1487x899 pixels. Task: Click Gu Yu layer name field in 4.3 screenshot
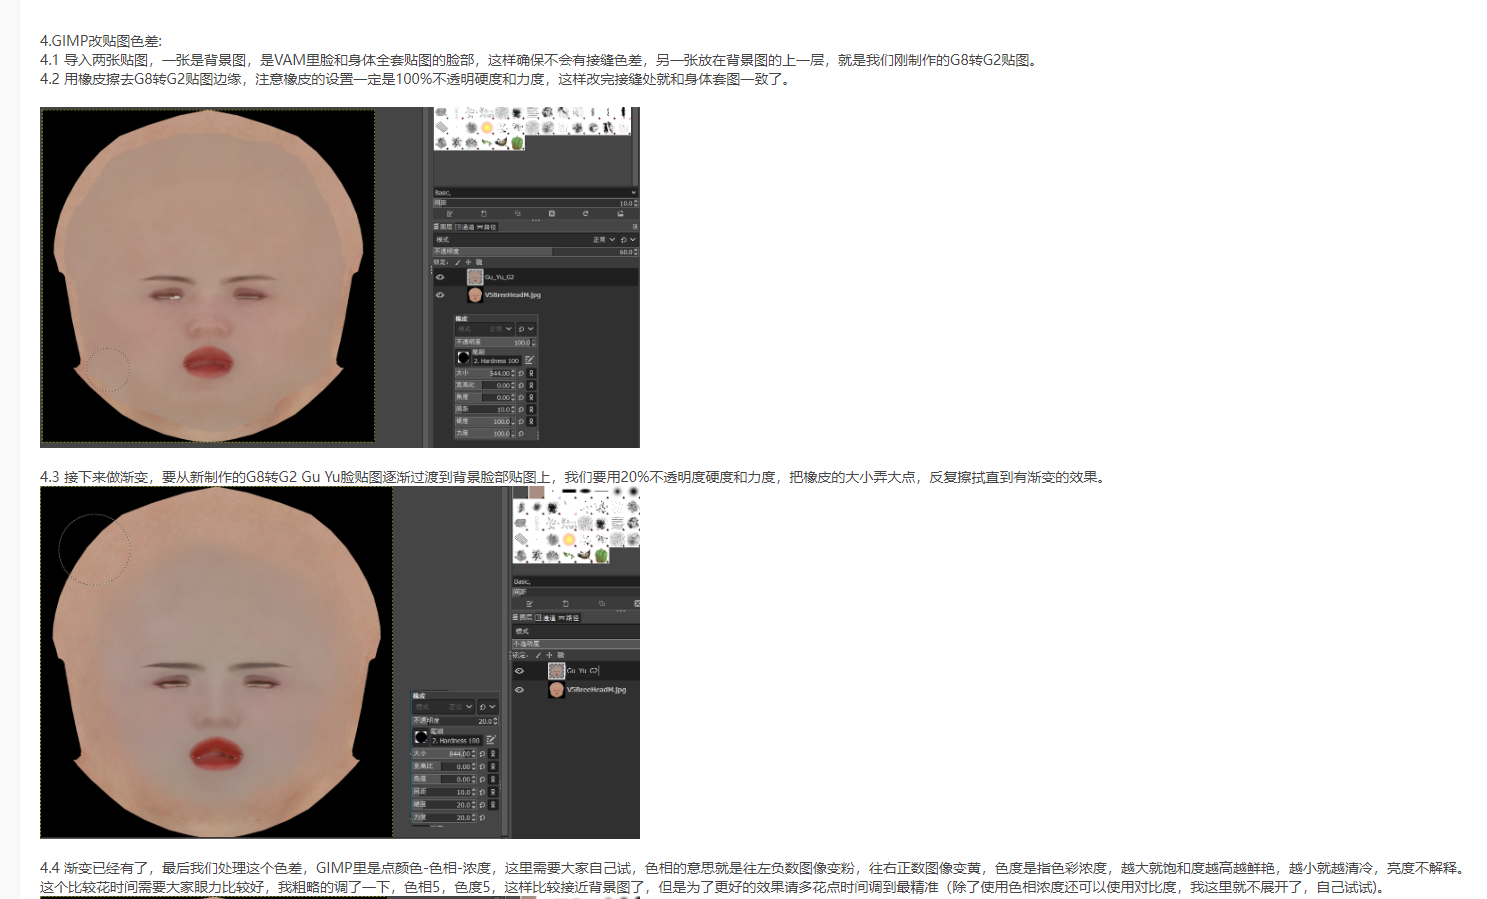click(x=583, y=671)
